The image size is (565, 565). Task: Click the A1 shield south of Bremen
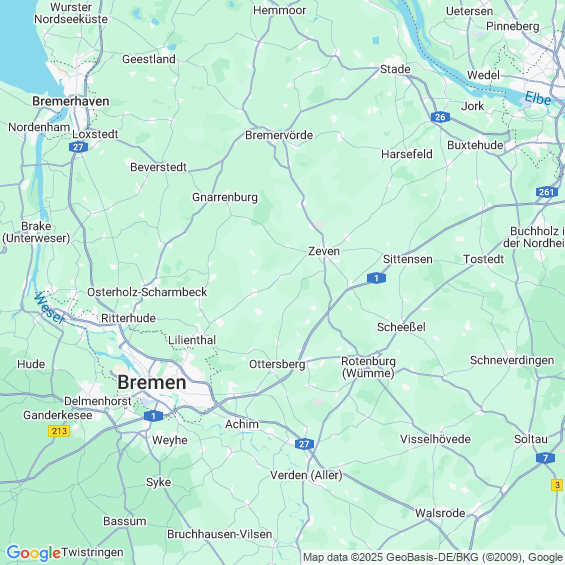153,417
